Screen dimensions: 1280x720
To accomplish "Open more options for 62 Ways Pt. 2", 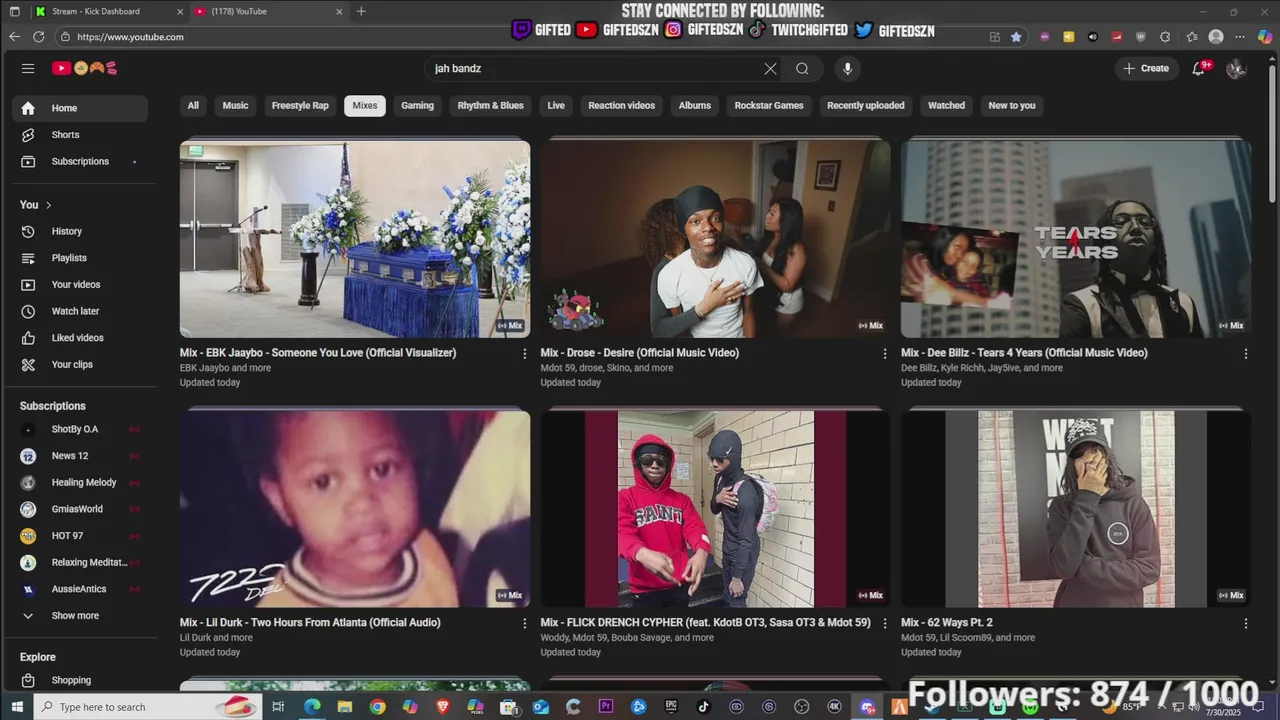I will [x=1246, y=624].
